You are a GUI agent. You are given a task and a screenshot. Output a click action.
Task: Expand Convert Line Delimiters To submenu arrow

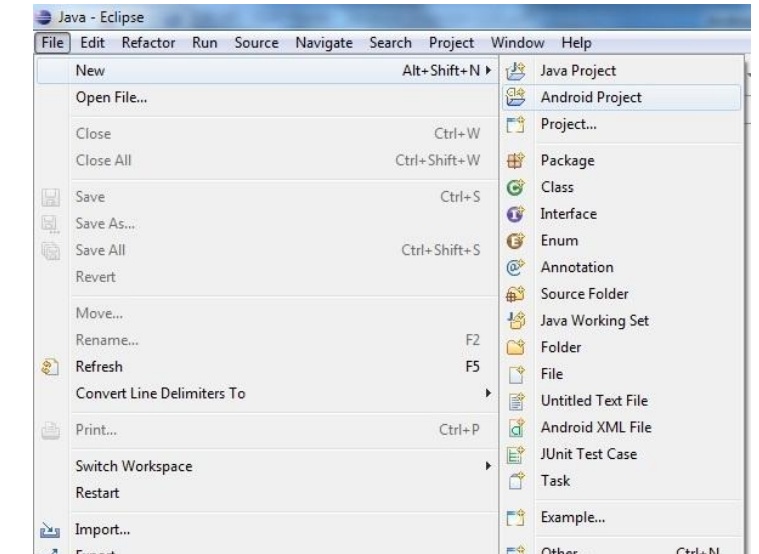click(x=488, y=393)
